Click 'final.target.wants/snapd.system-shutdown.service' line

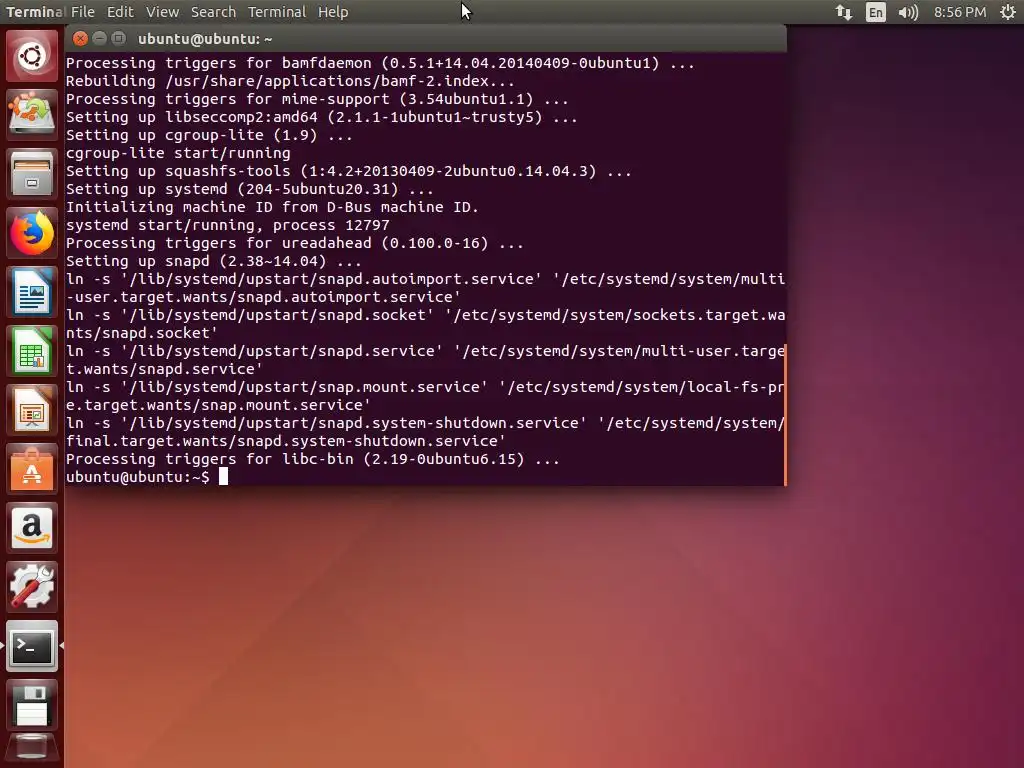tap(286, 441)
